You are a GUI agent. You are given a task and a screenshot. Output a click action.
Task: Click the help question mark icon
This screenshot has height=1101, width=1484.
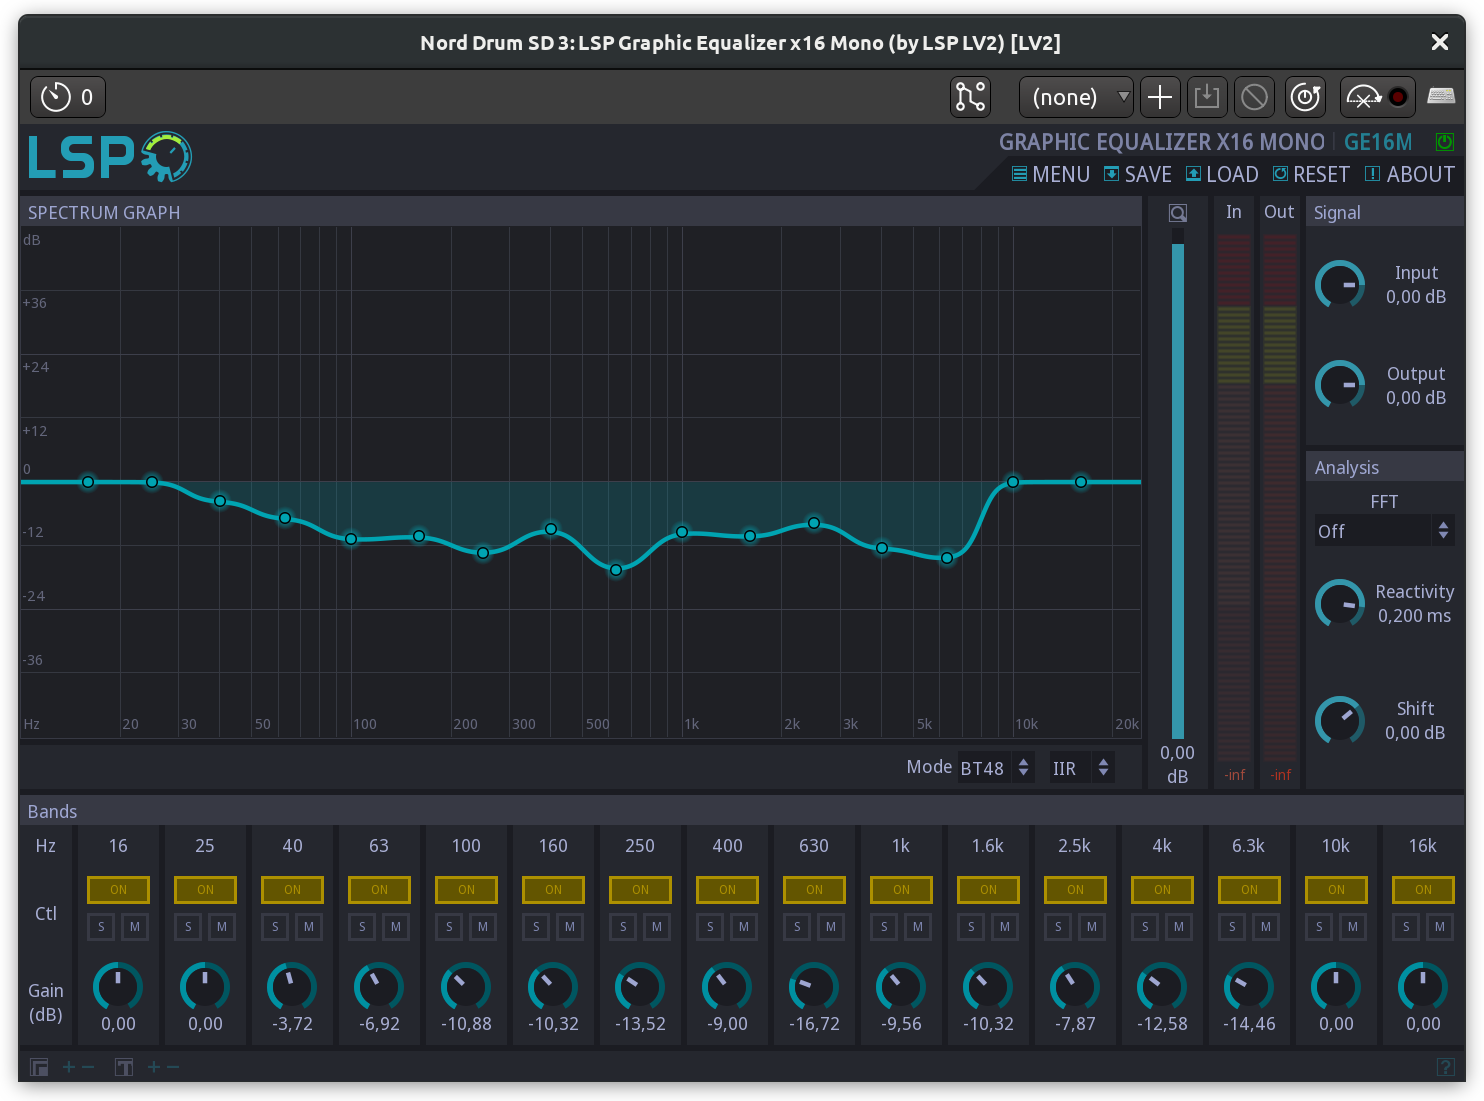(x=1445, y=1067)
